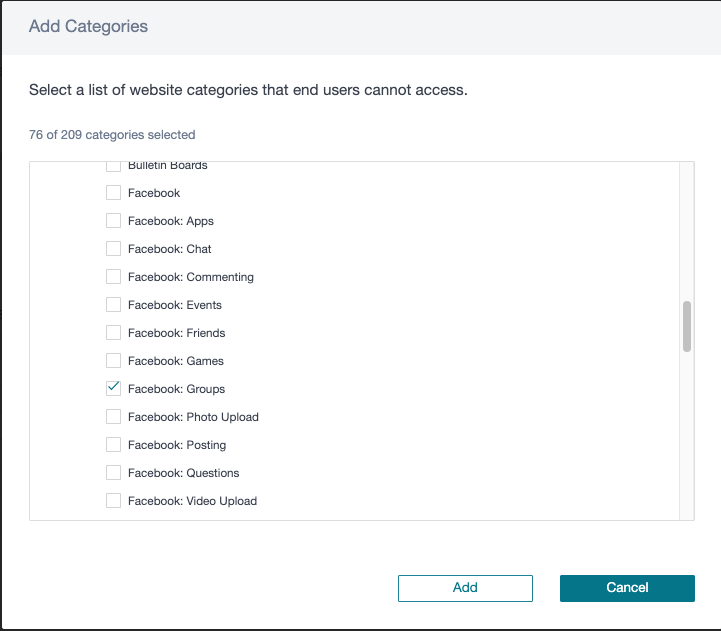Click the Add button
This screenshot has width=721, height=631.
[465, 588]
